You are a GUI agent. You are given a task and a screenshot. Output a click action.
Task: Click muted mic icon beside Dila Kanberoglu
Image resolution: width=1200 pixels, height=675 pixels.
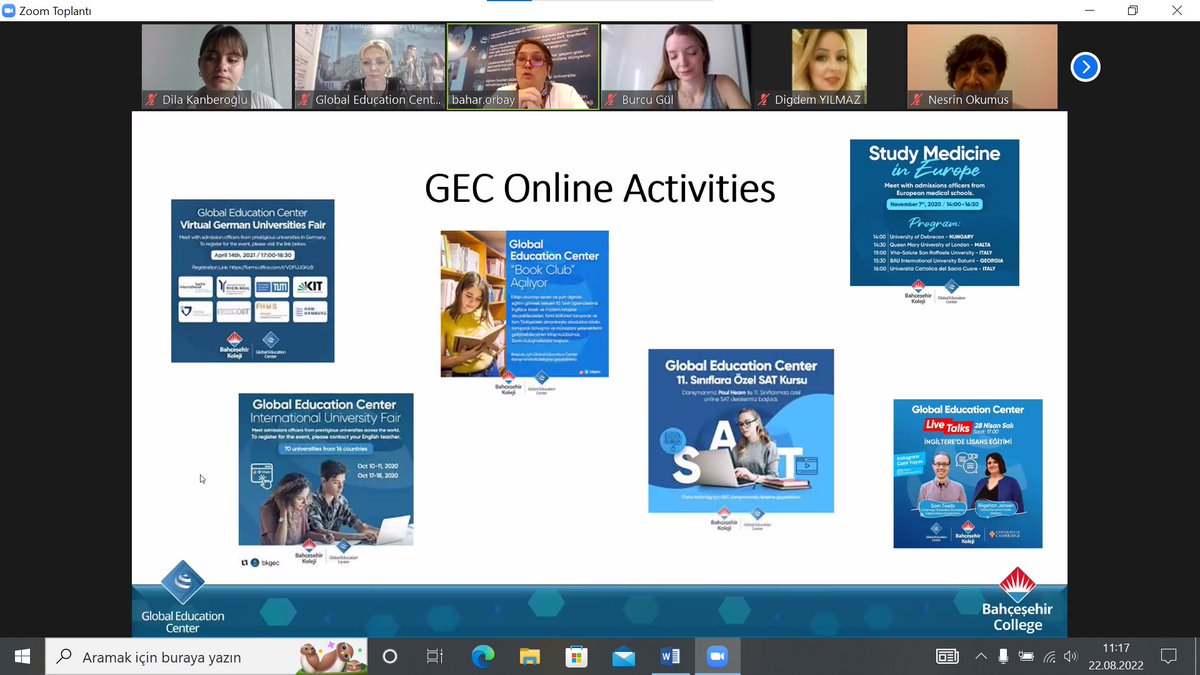pyautogui.click(x=151, y=99)
